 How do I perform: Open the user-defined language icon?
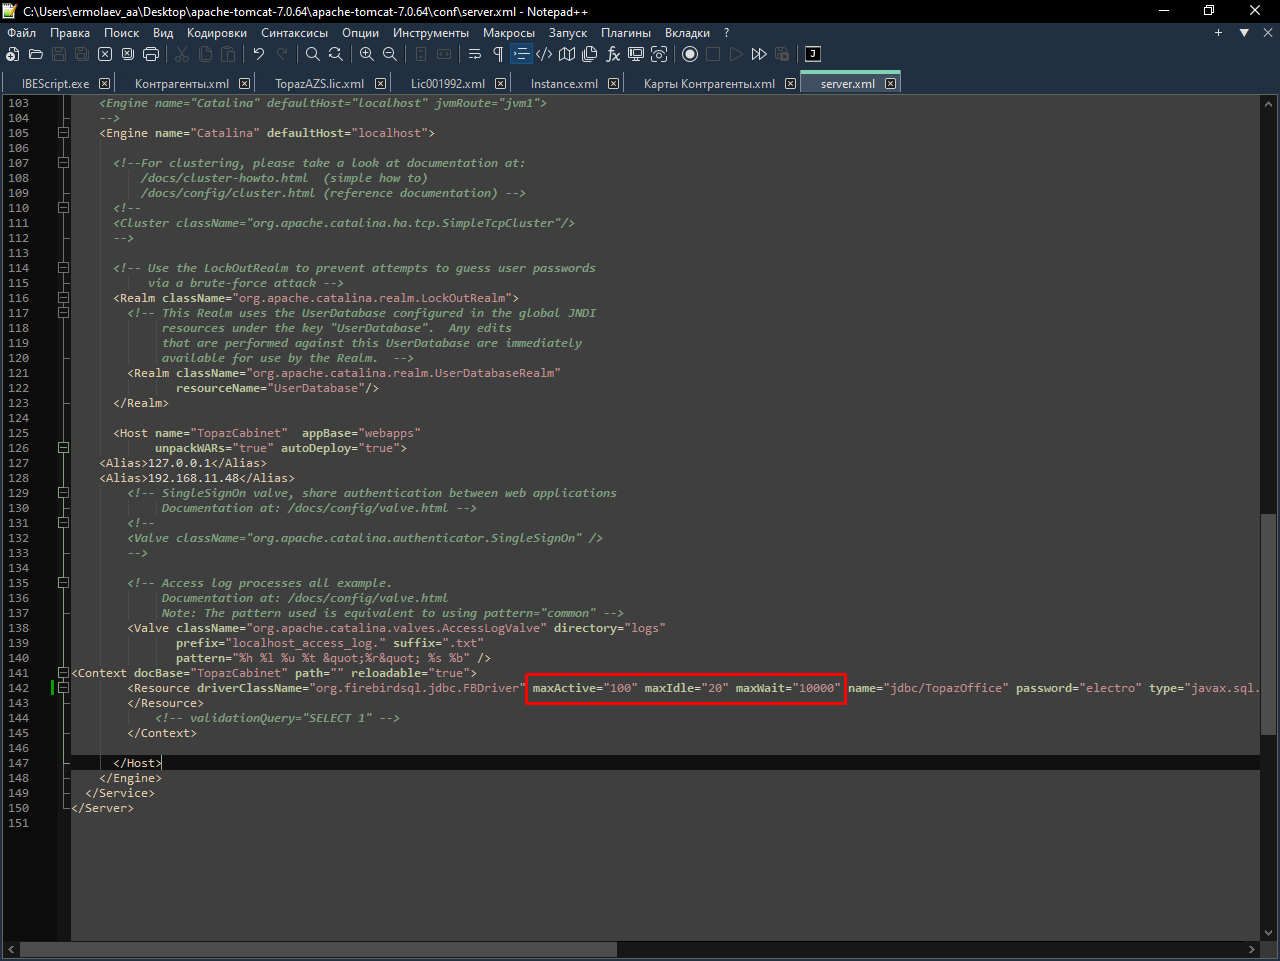(x=544, y=54)
